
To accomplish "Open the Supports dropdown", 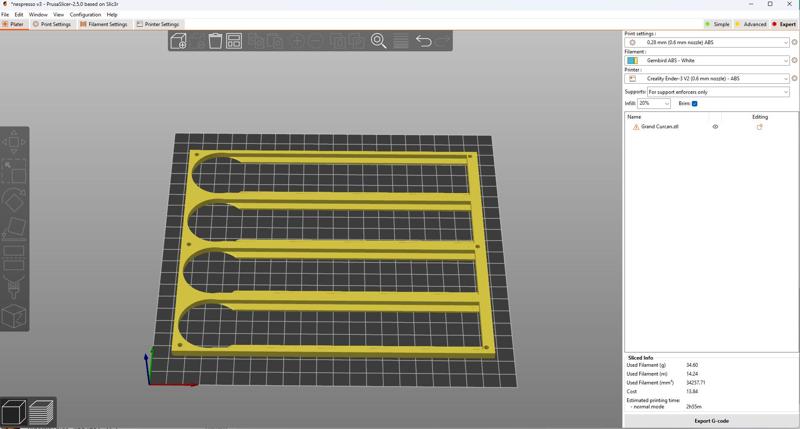I will (x=718, y=92).
